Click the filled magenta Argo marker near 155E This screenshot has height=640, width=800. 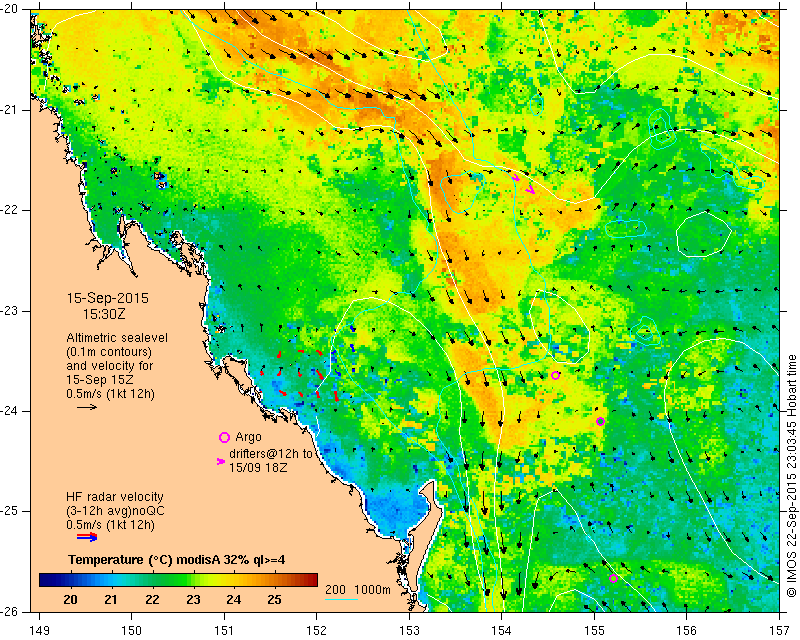click(x=601, y=422)
